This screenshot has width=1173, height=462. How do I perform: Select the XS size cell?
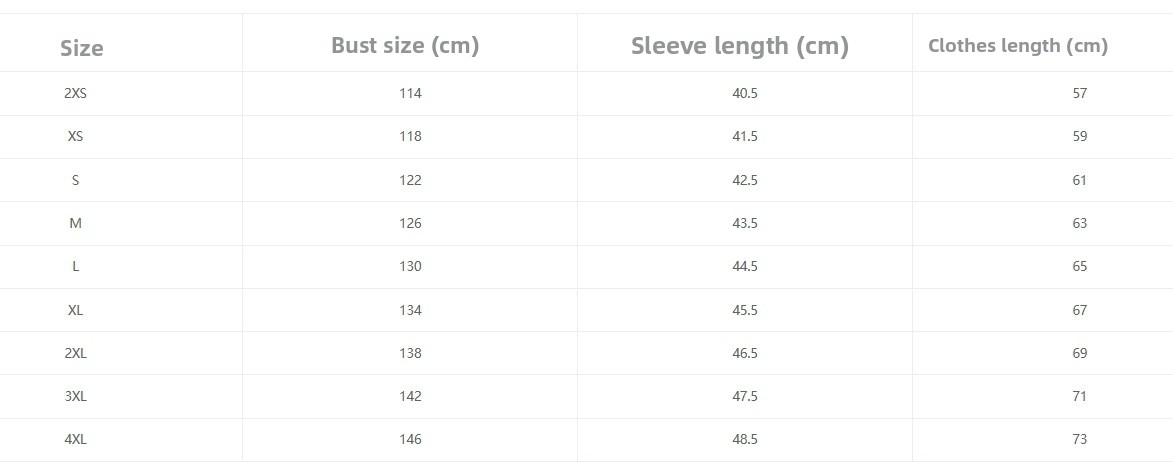point(75,136)
